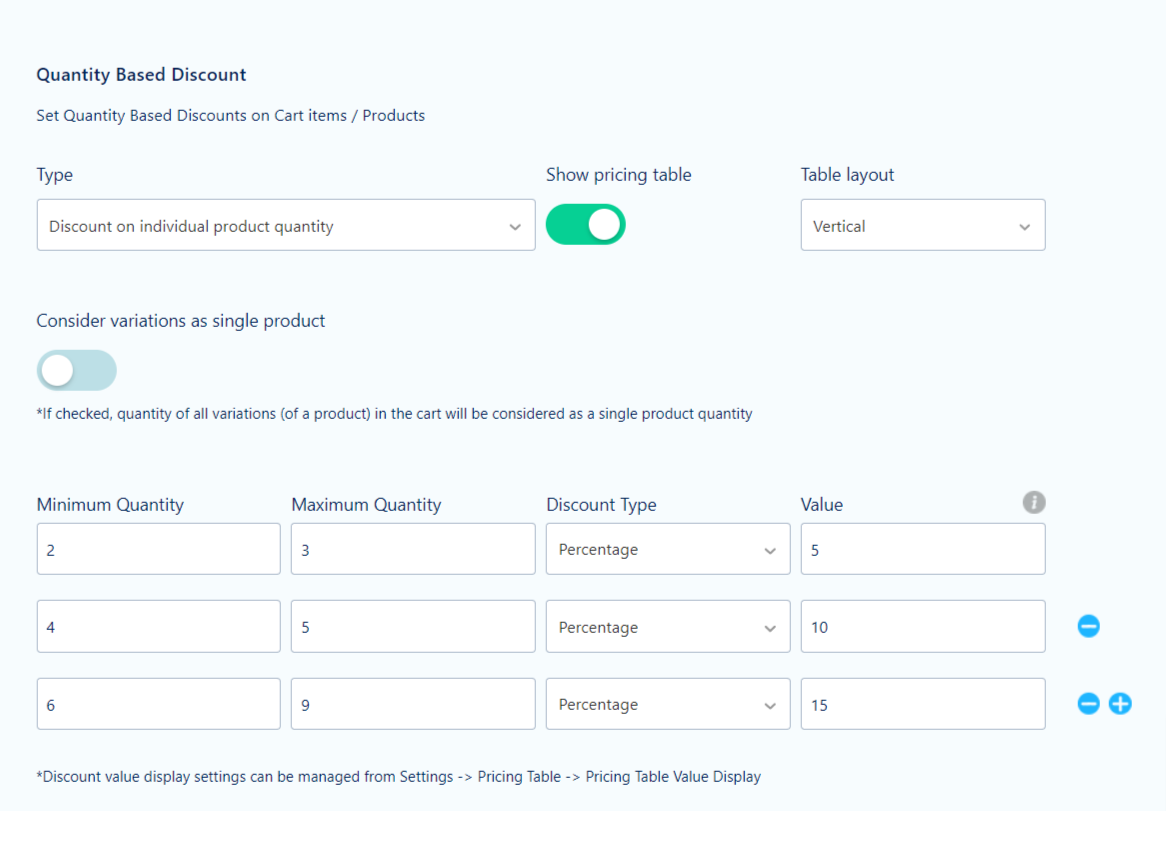Add a new discount row with plus icon
The image size is (1166, 848).
coord(1120,704)
